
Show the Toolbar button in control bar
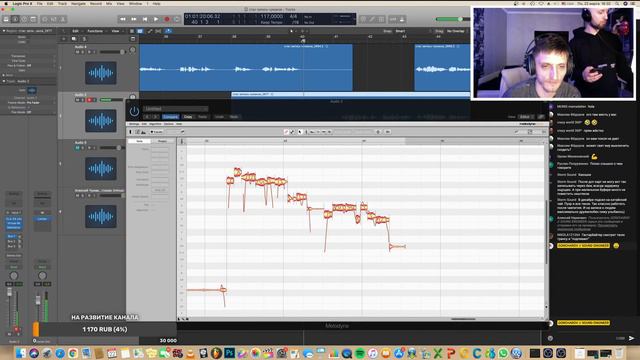point(33,19)
